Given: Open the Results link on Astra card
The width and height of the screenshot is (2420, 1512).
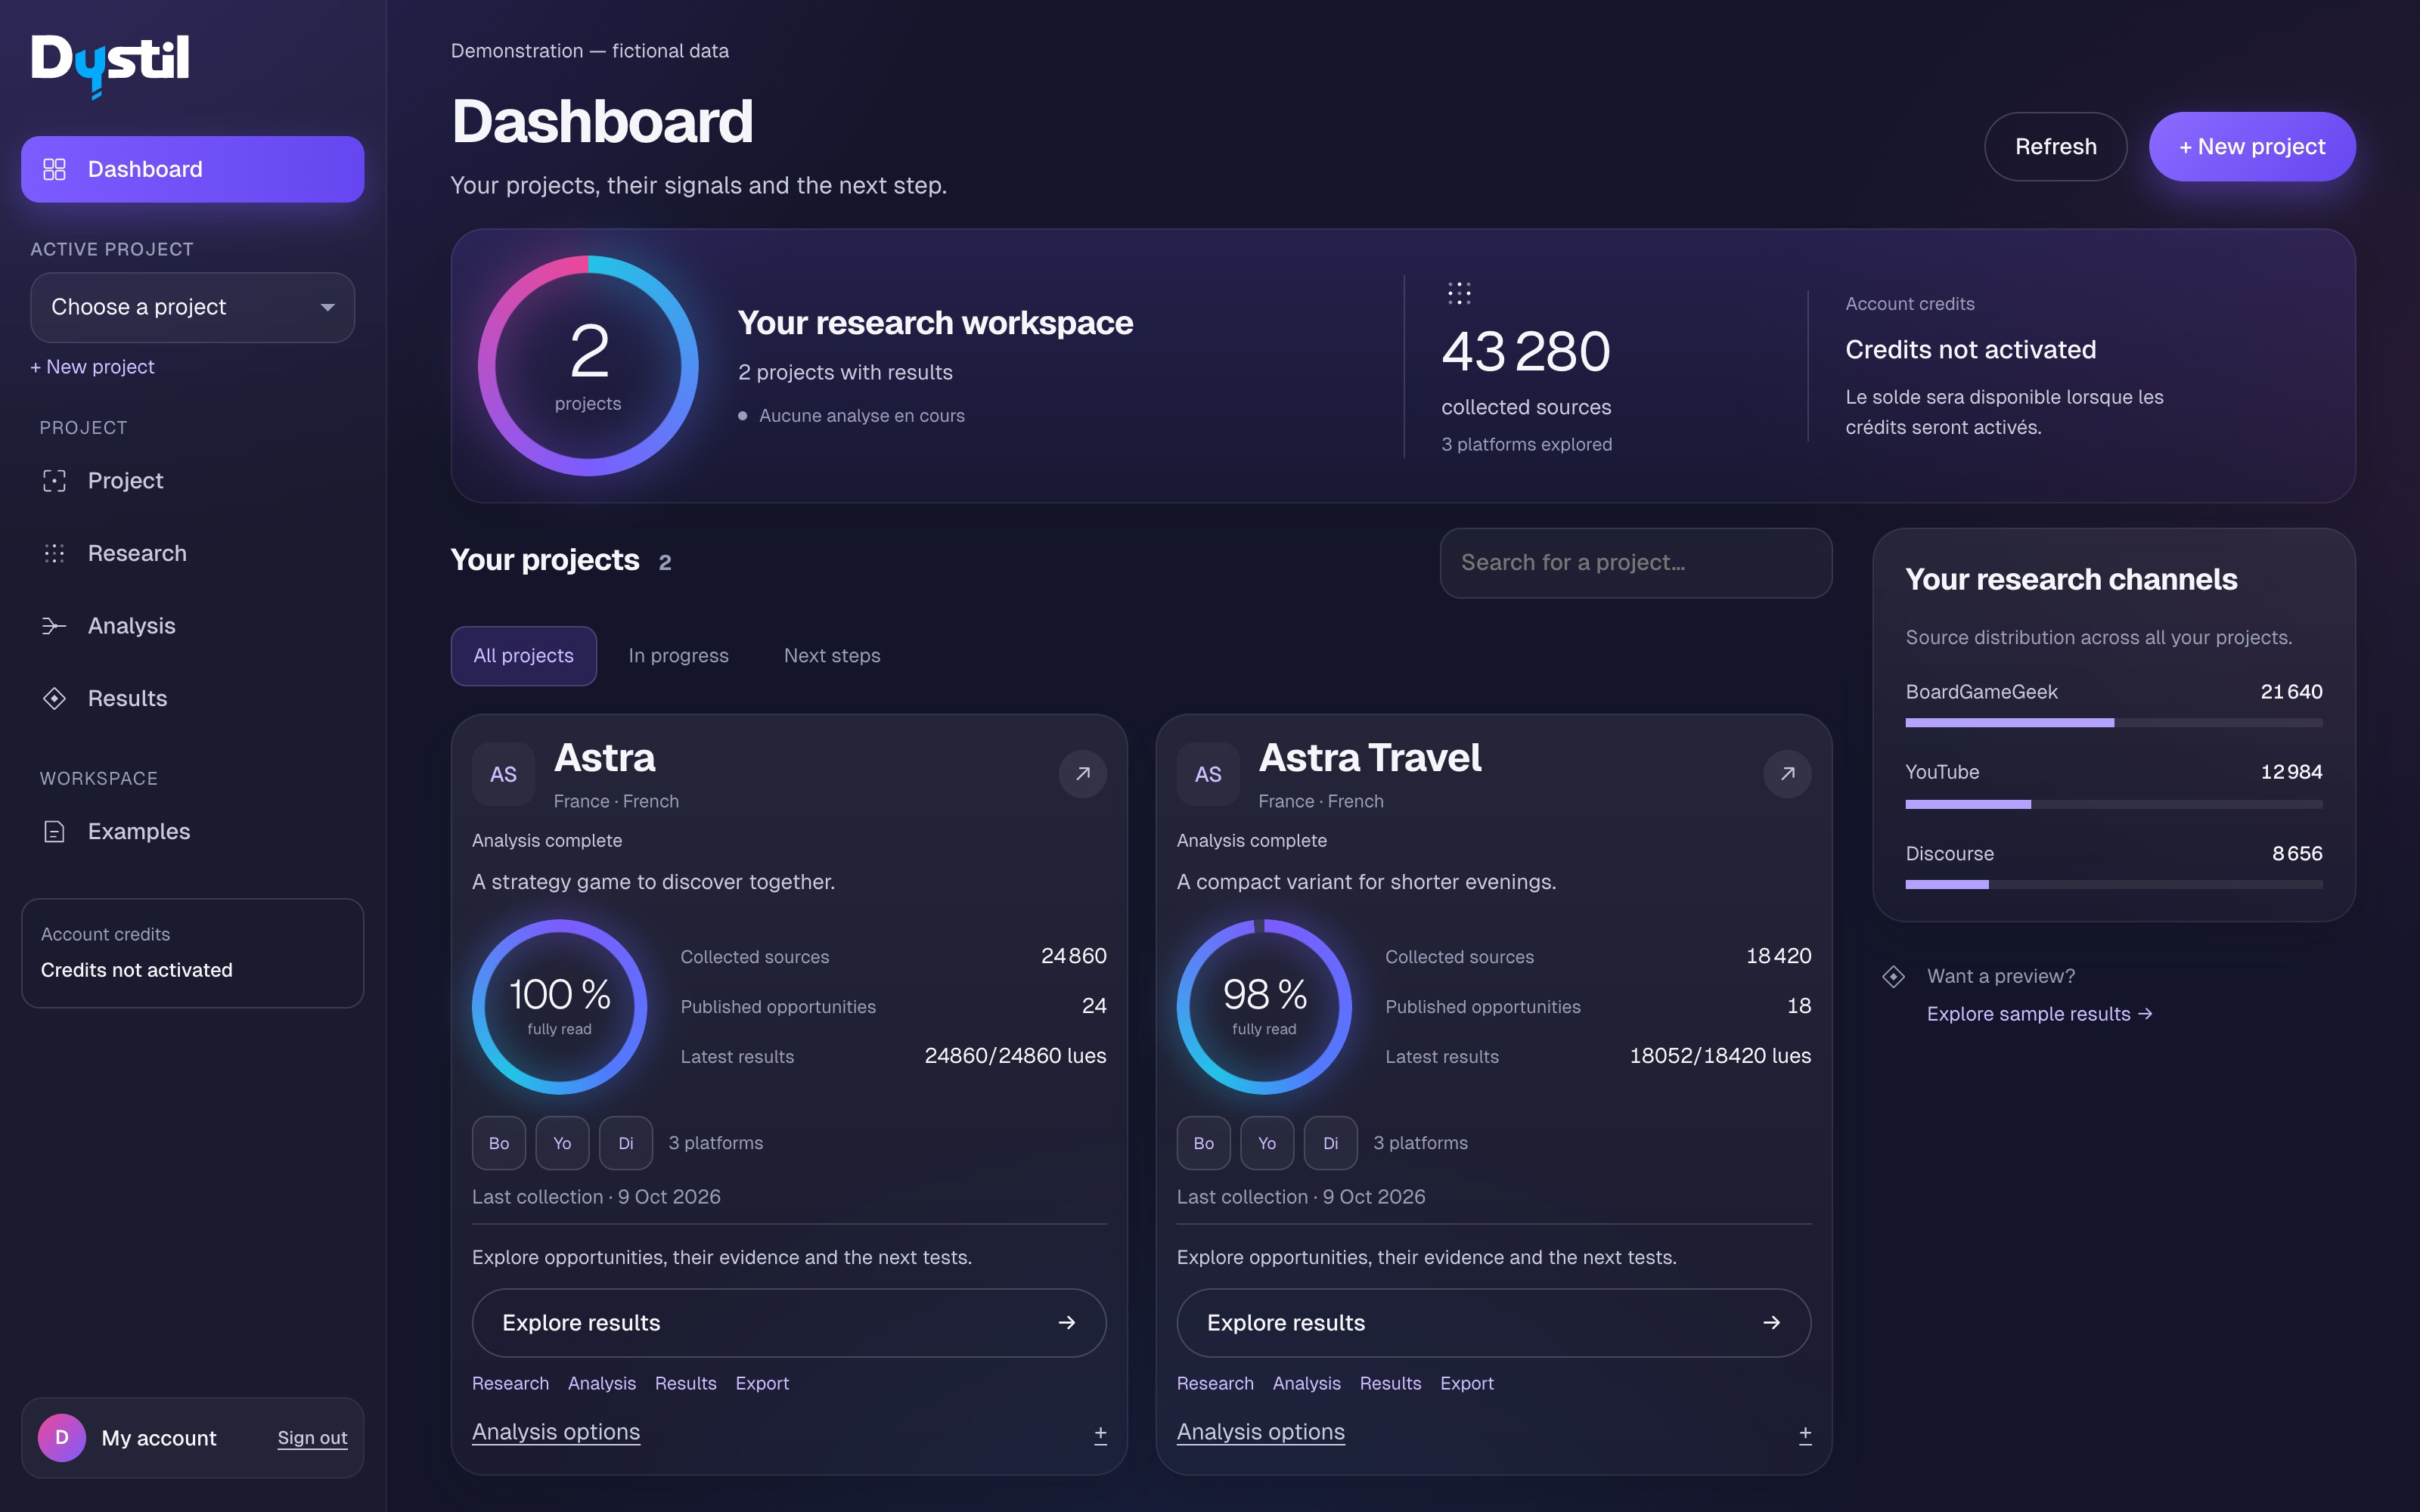Looking at the screenshot, I should [x=686, y=1383].
